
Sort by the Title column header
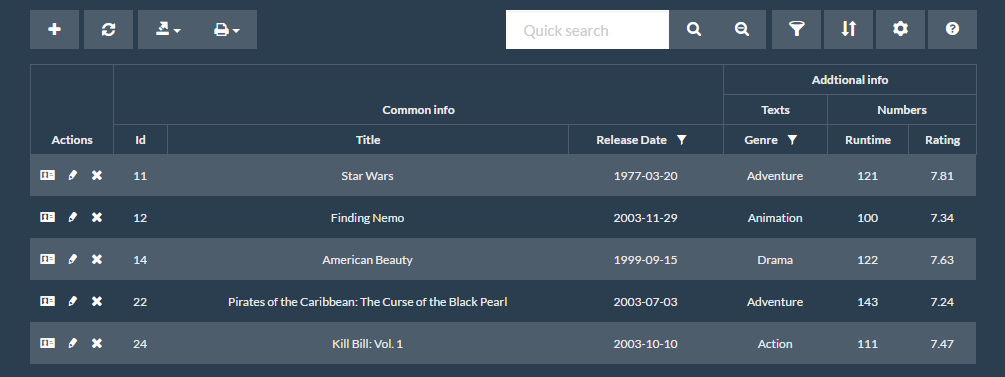[368, 140]
